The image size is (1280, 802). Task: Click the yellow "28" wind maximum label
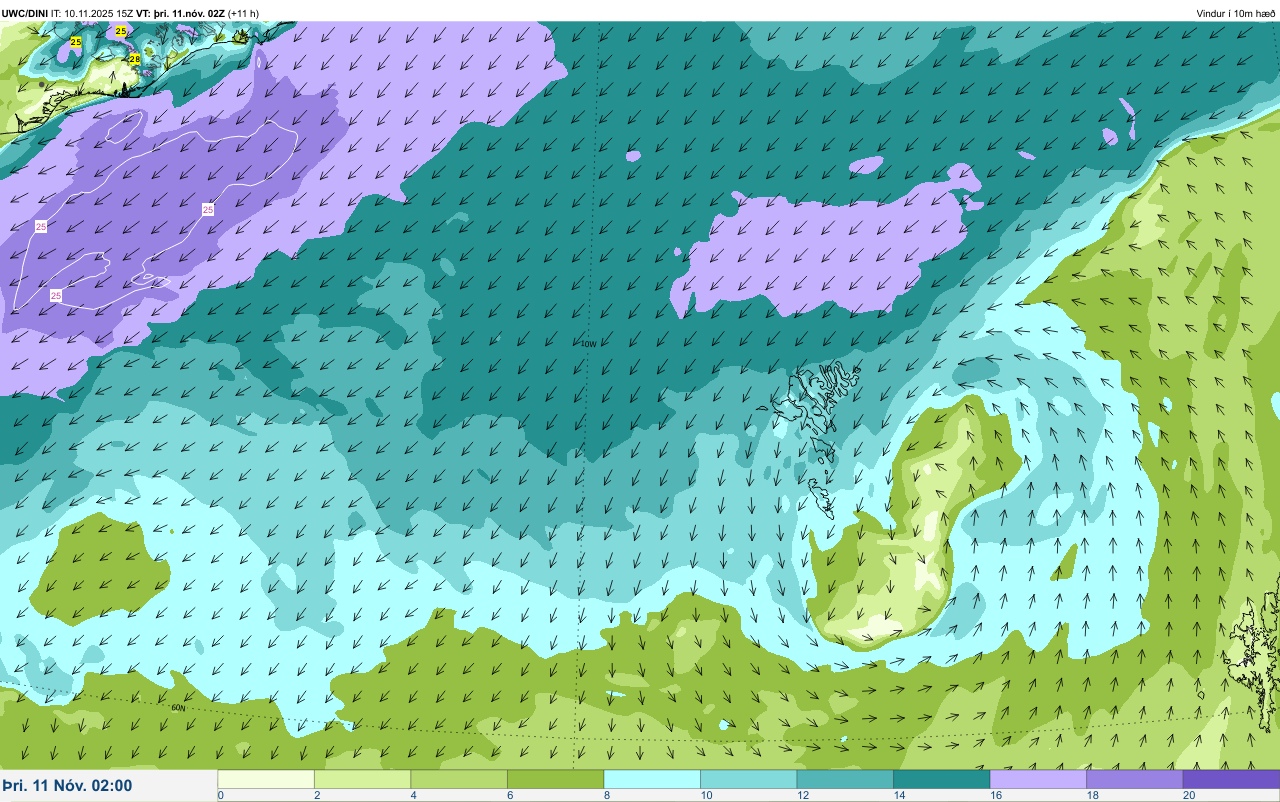pos(135,60)
